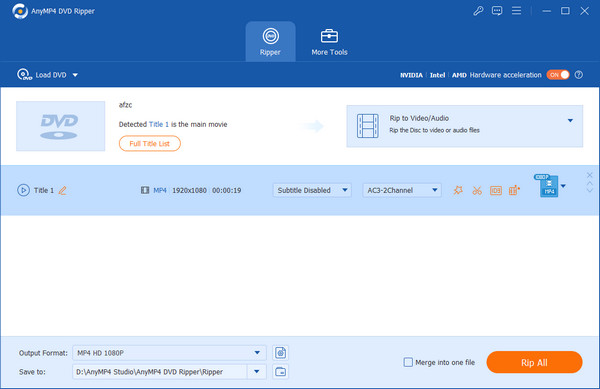This screenshot has width=600, height=389.
Task: Open the Subtitle Disabled dropdown
Action: pos(312,190)
